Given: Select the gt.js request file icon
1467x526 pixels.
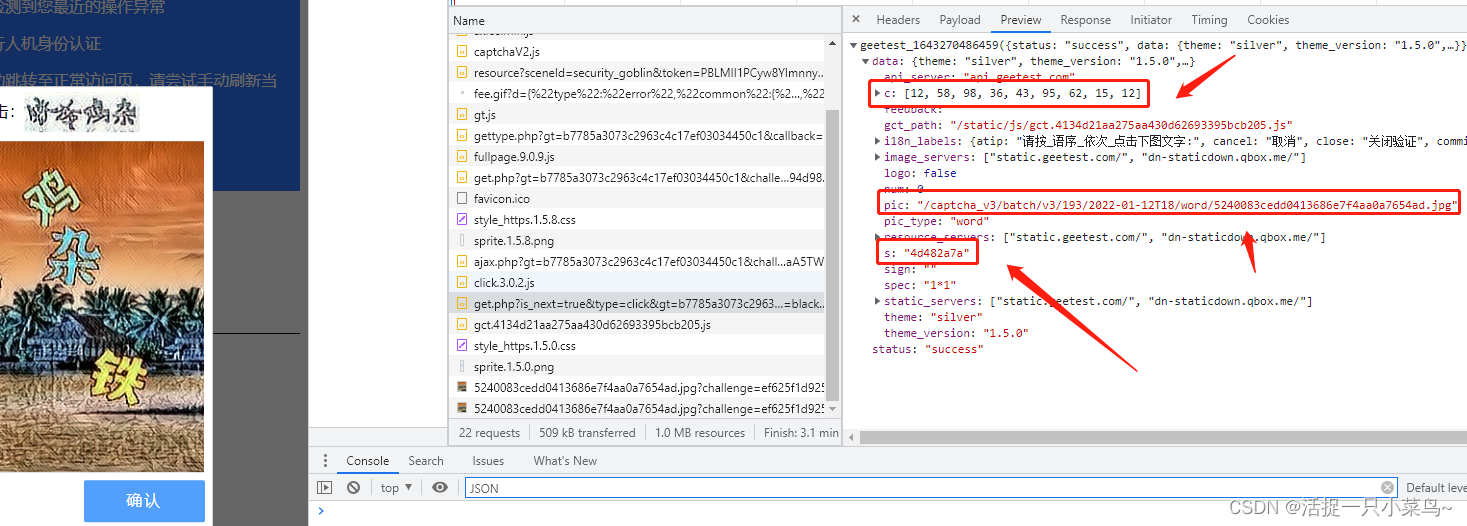Looking at the screenshot, I should point(462,115).
